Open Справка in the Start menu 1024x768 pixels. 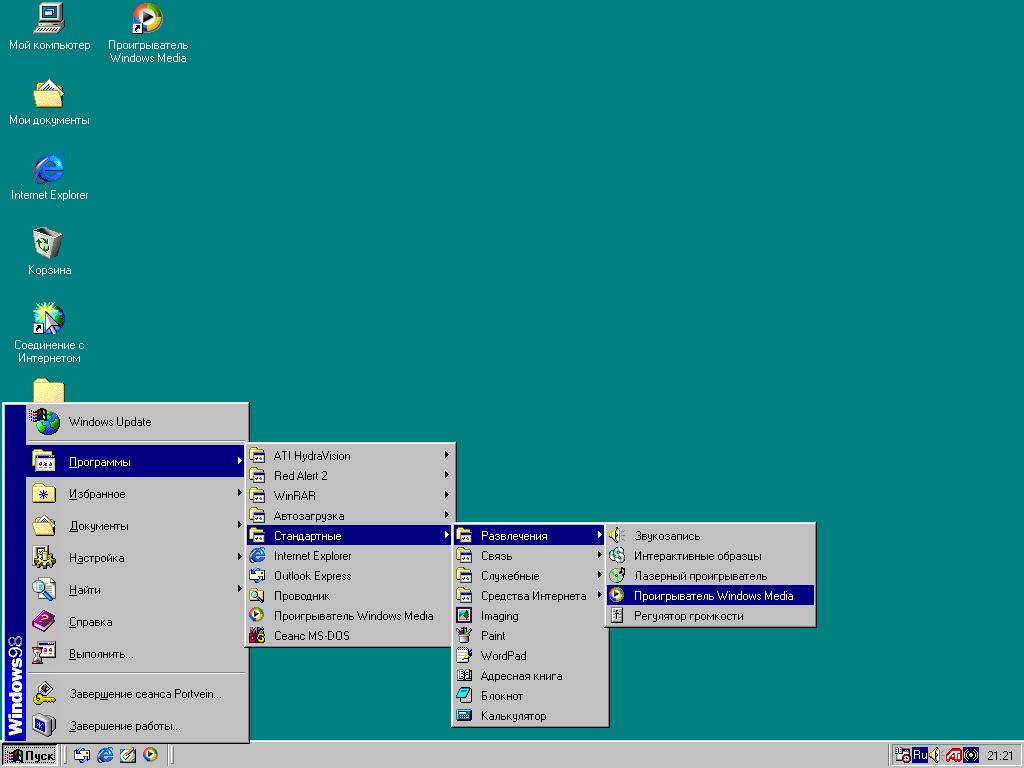pyautogui.click(x=137, y=621)
